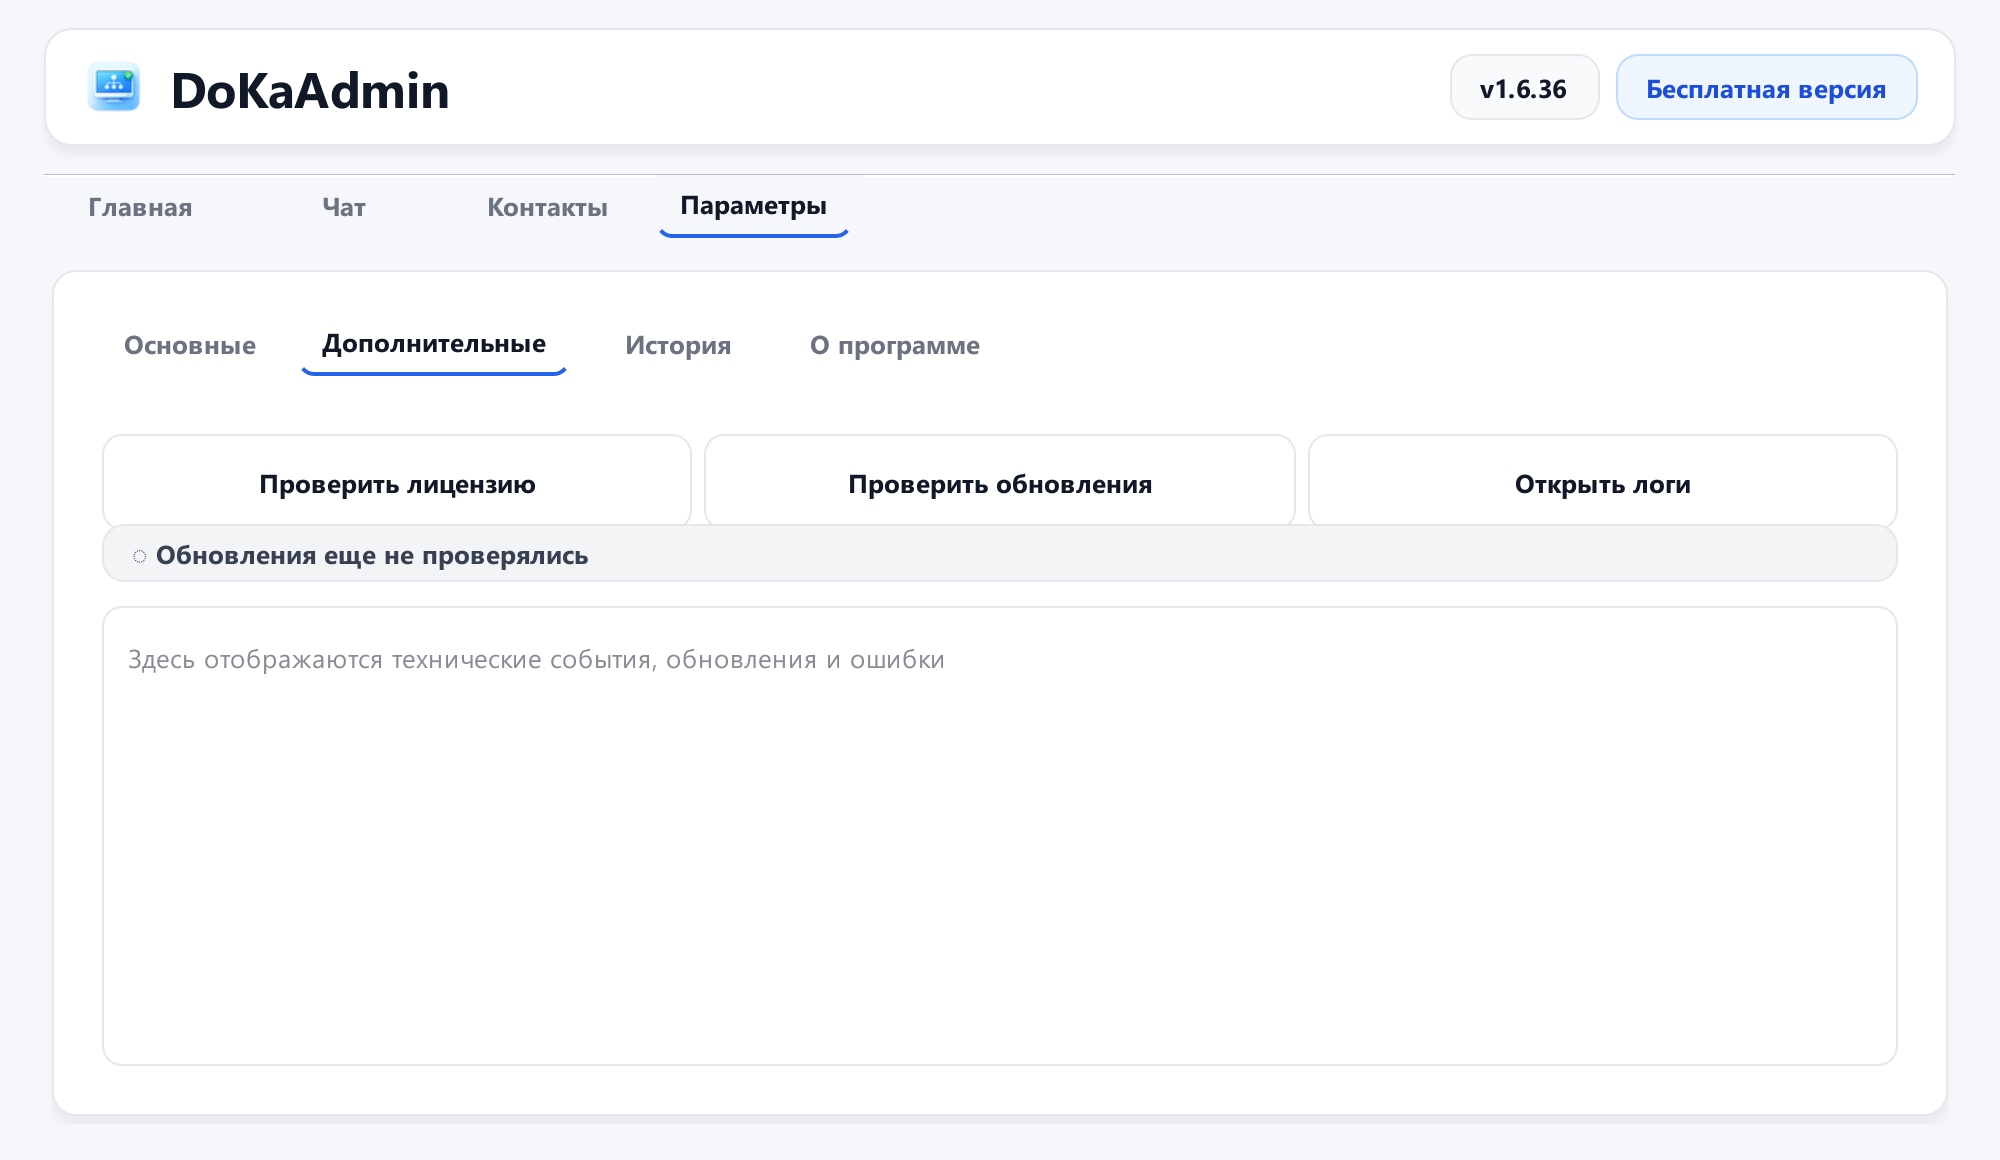Go to the Контакты tab
Viewport: 2000px width, 1160px height.
547,207
